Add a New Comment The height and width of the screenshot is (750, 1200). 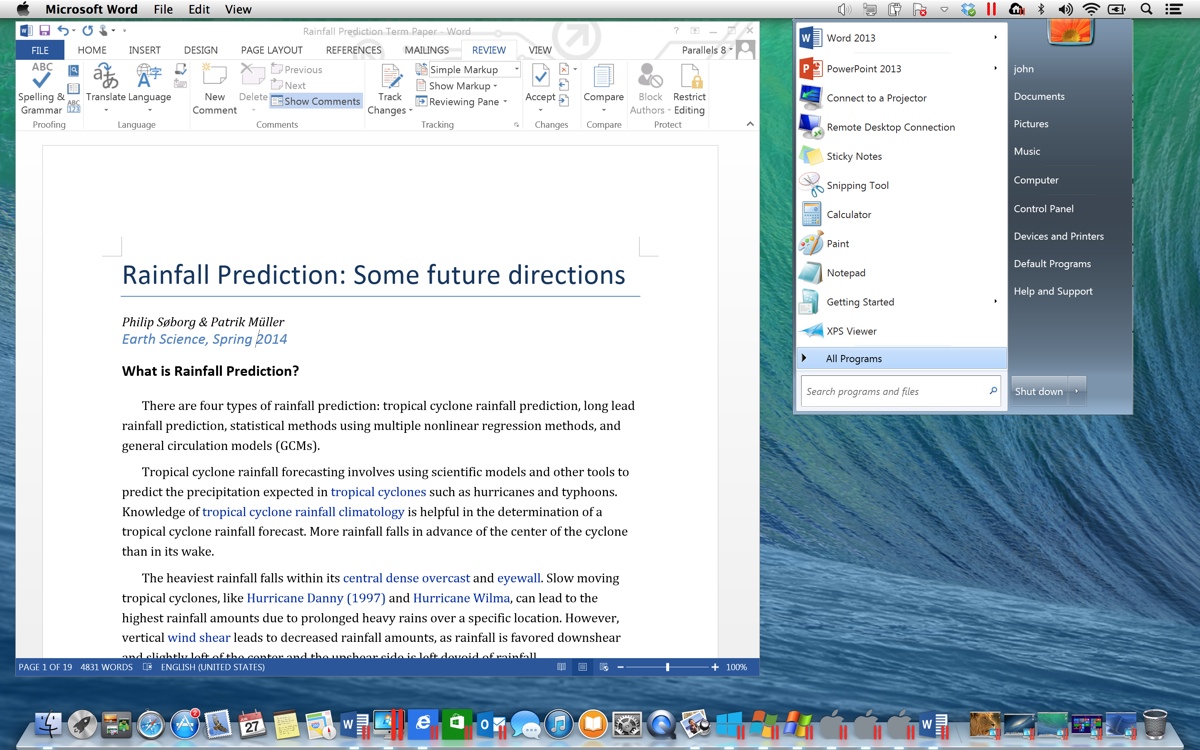[215, 88]
